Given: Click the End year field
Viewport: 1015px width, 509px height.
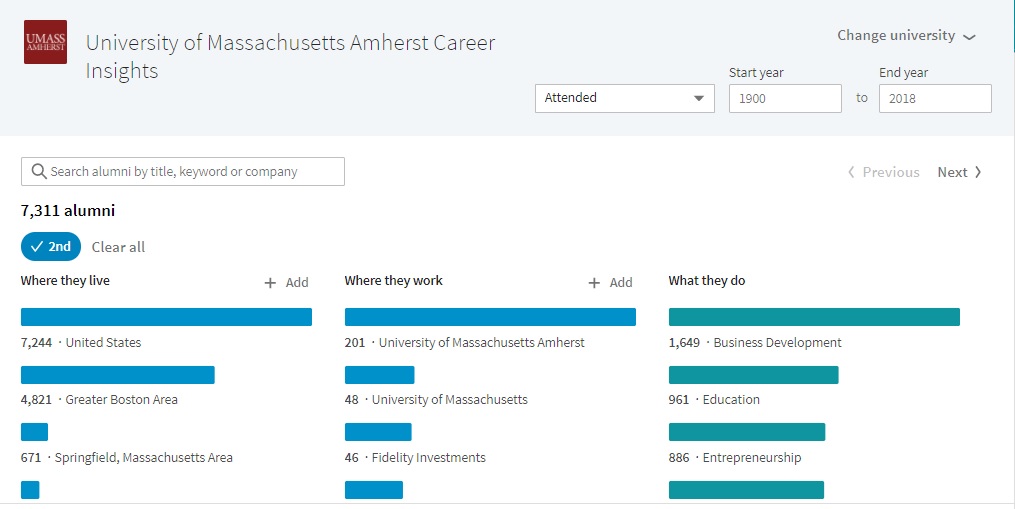Looking at the screenshot, I should point(935,98).
